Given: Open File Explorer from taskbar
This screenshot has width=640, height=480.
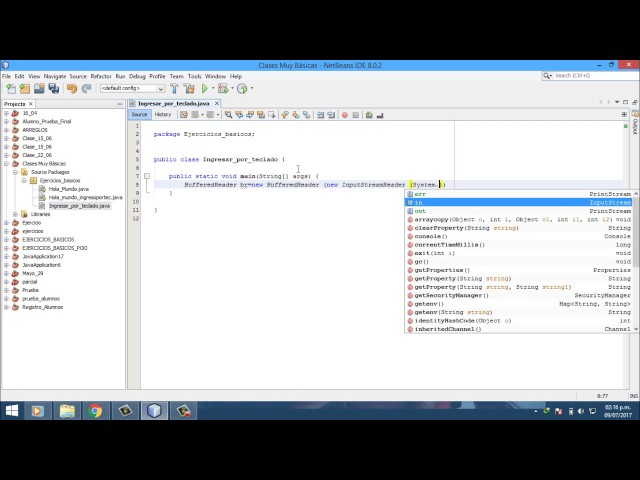Looking at the screenshot, I should (x=67, y=411).
